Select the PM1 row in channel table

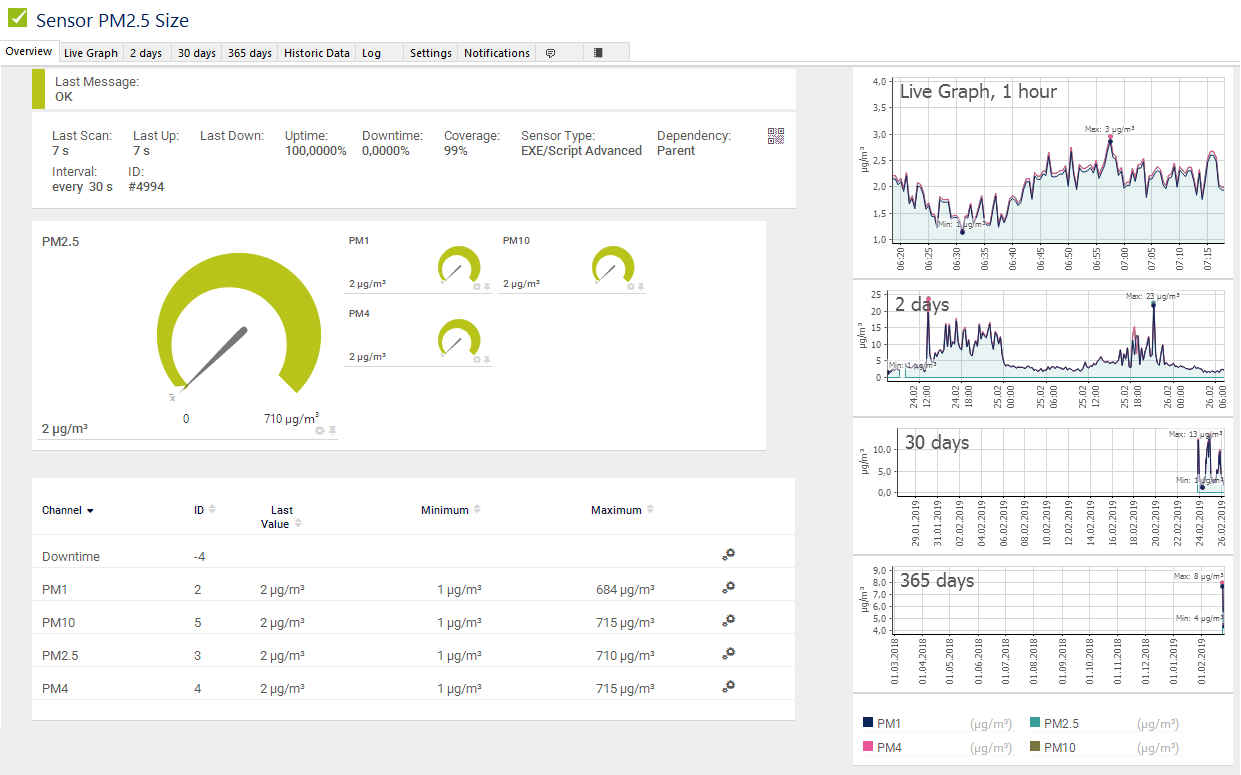coord(413,590)
